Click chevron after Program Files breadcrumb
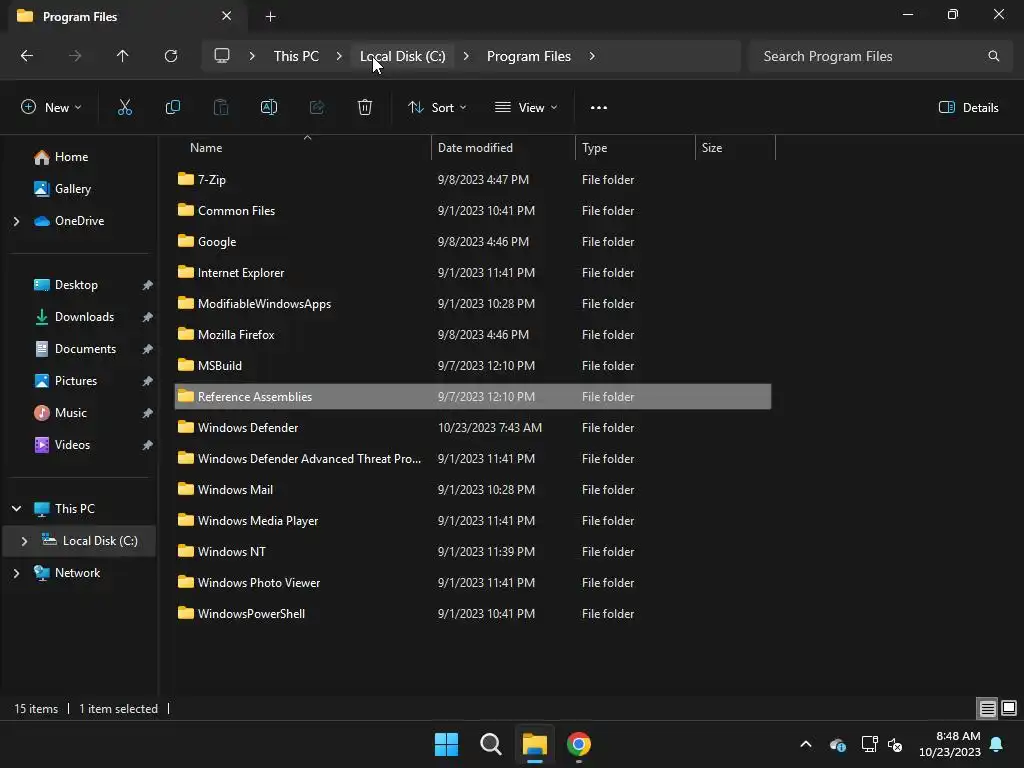 click(x=592, y=56)
